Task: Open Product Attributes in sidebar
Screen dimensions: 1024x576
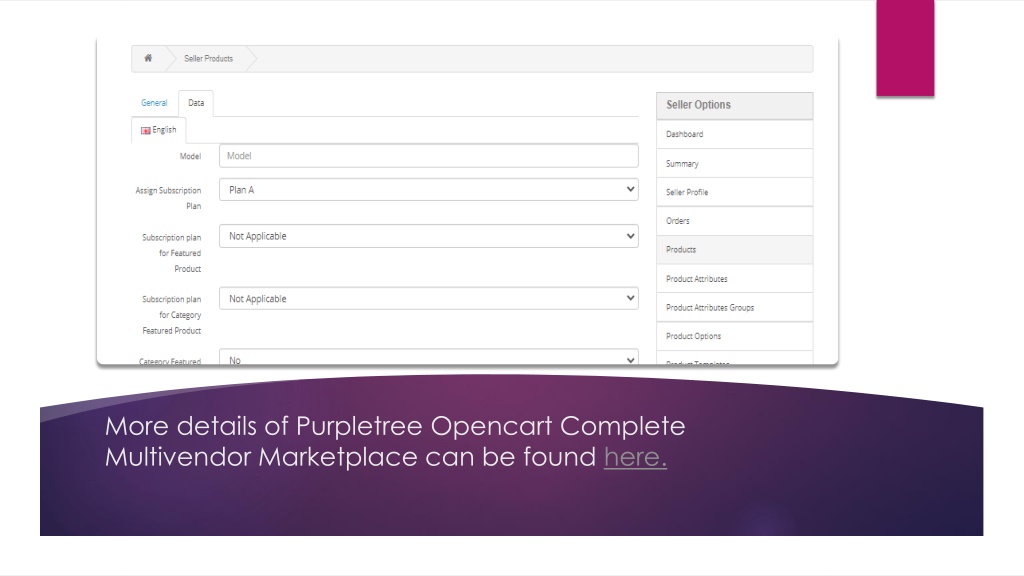Action: tap(735, 278)
